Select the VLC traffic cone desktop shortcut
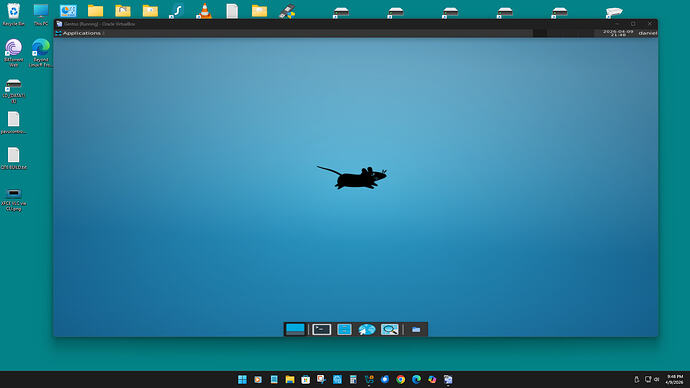Viewport: 690px width, 388px height. tap(204, 11)
